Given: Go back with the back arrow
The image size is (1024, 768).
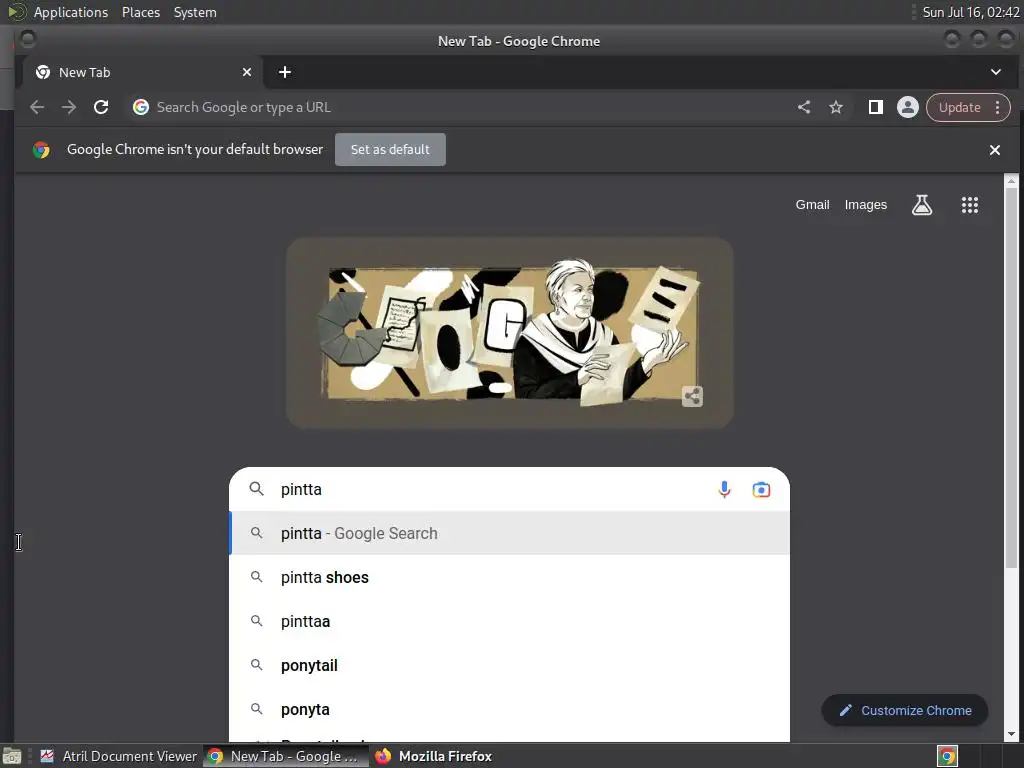Looking at the screenshot, I should pyautogui.click(x=37, y=107).
